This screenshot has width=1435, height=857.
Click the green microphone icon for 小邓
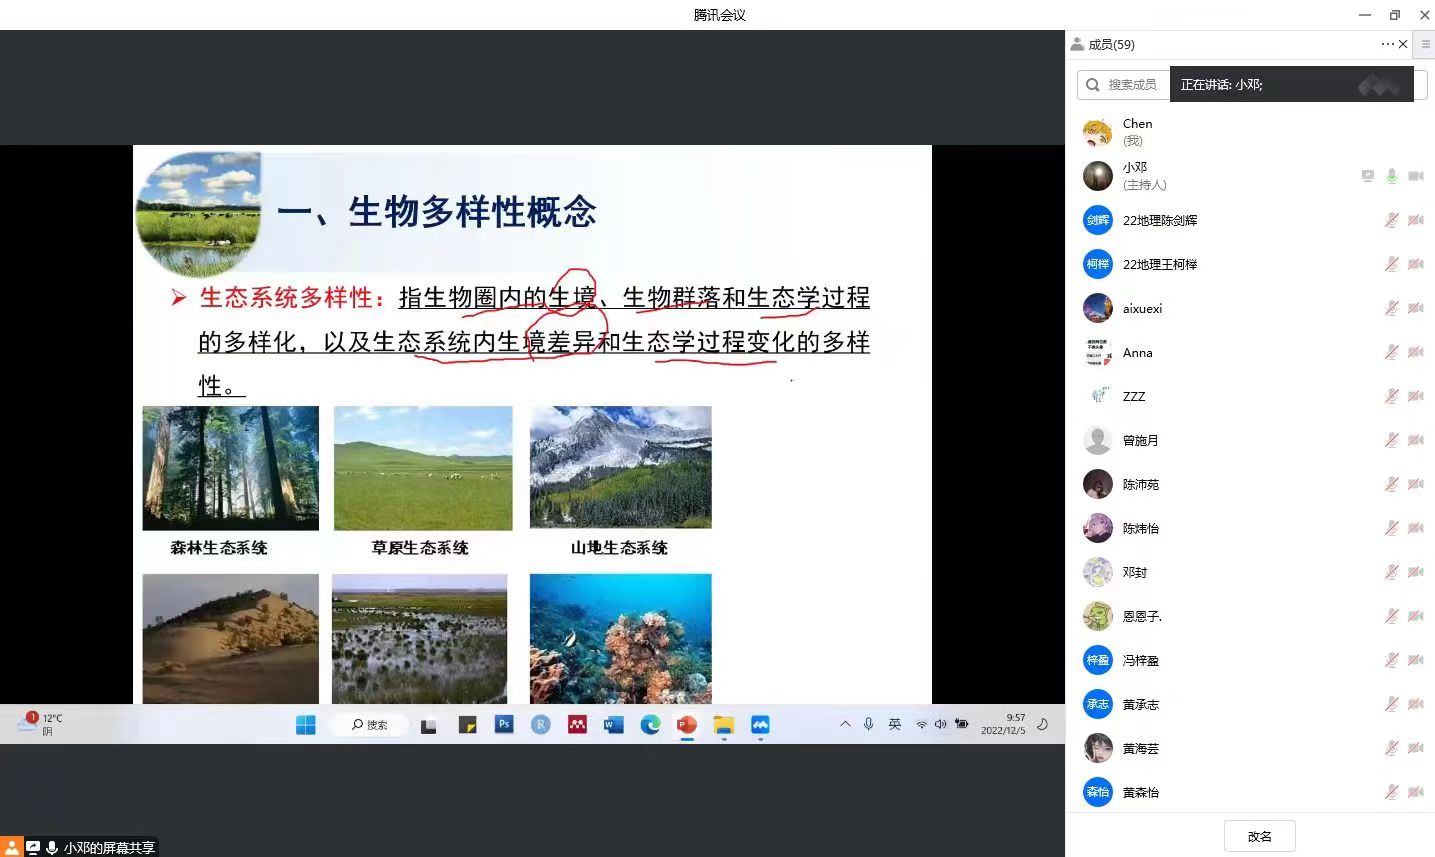pyautogui.click(x=1391, y=176)
